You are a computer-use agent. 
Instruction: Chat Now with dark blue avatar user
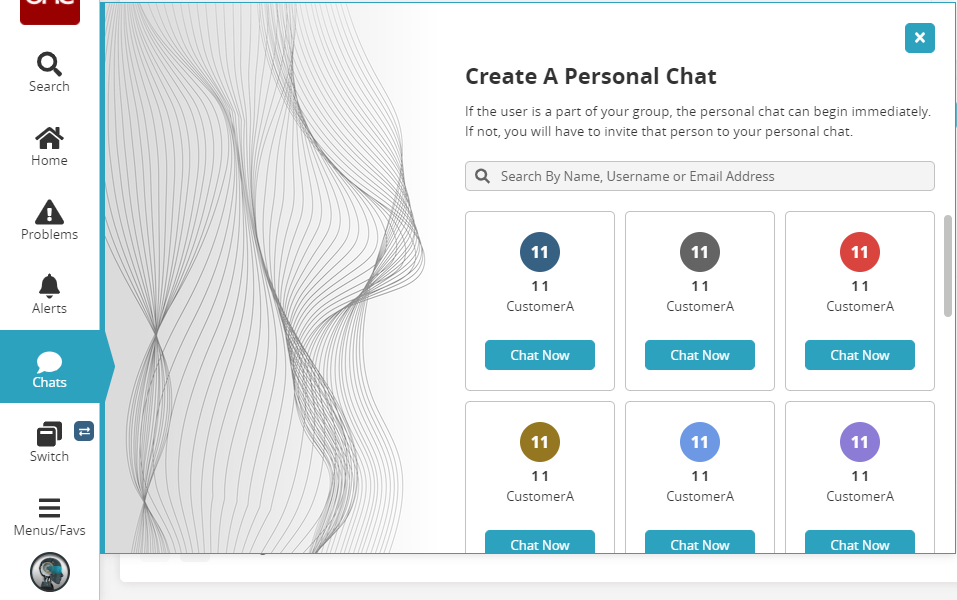point(540,355)
